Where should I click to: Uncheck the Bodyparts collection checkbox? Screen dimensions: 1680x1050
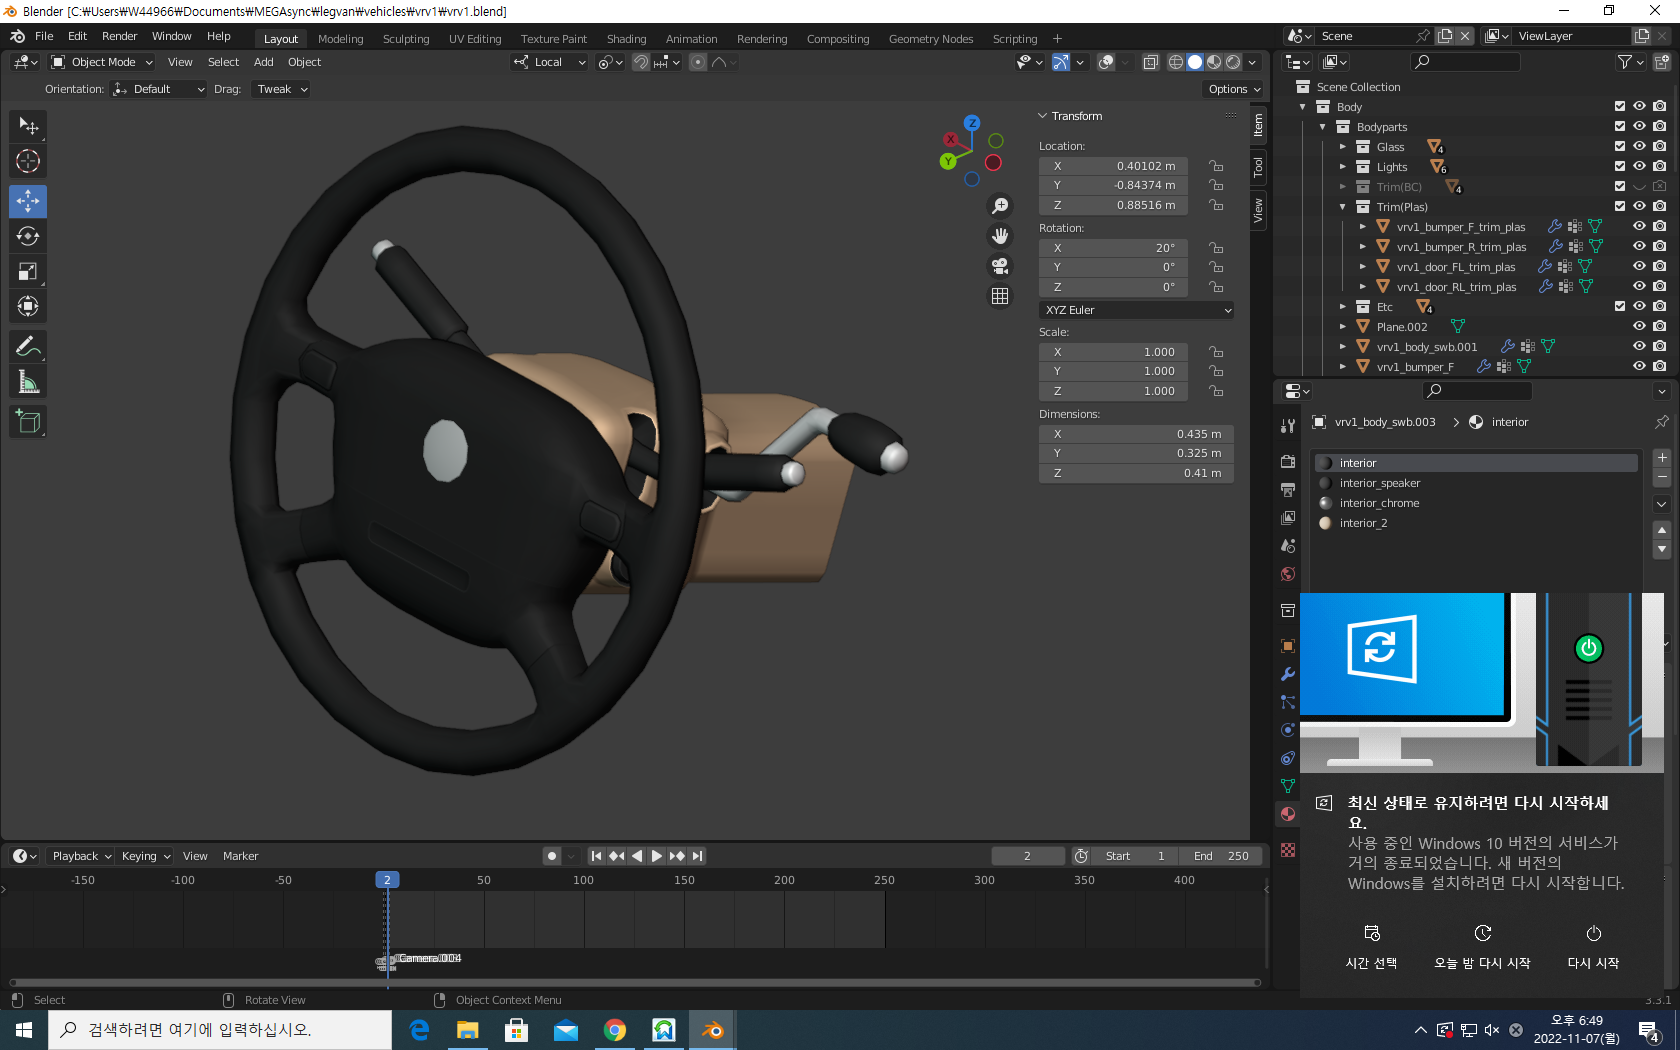point(1620,127)
